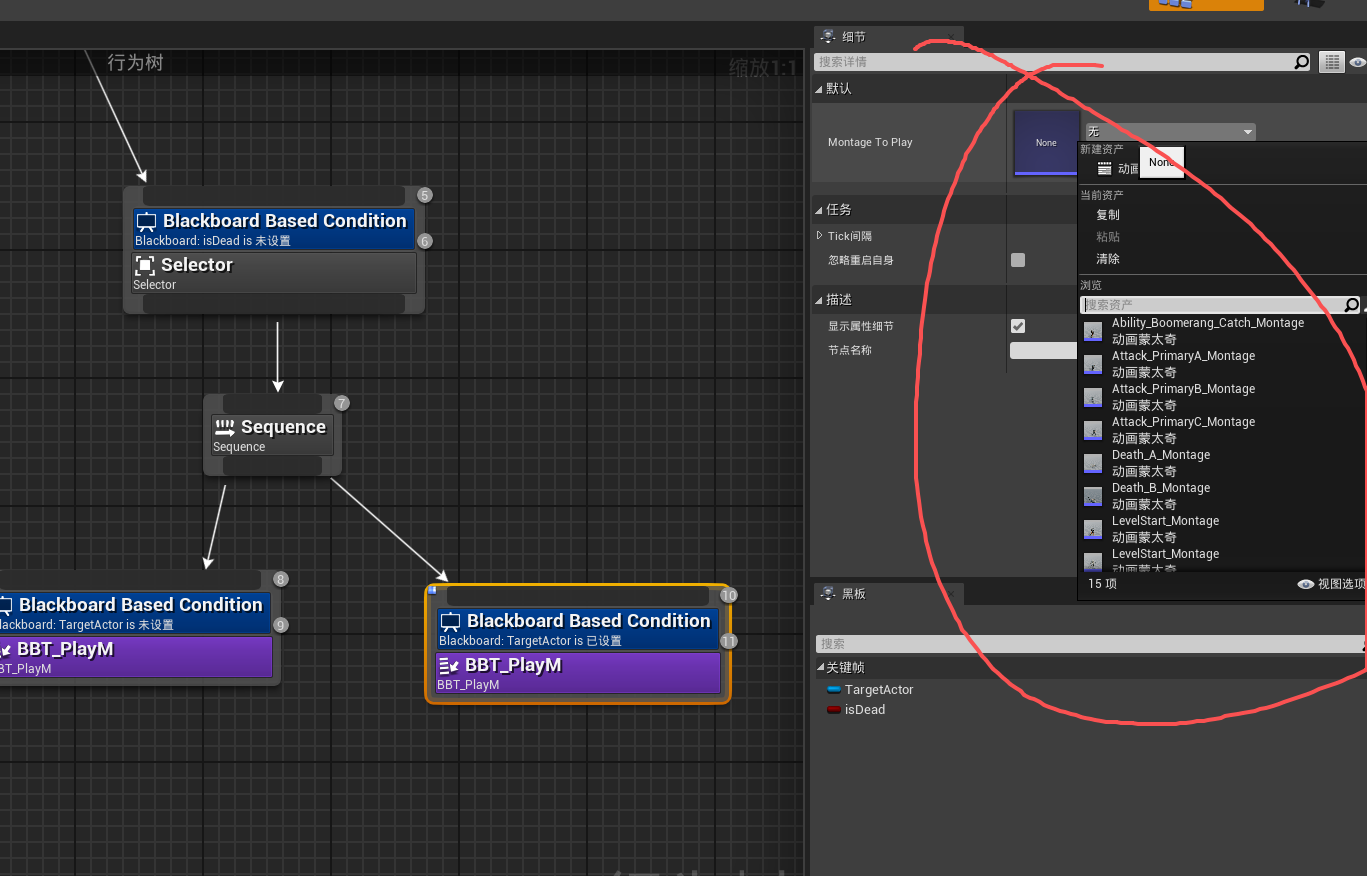Viewport: 1367px width, 876px height.
Task: Toggle the eye visibility filter in 细节 panel
Action: pyautogui.click(x=1357, y=62)
